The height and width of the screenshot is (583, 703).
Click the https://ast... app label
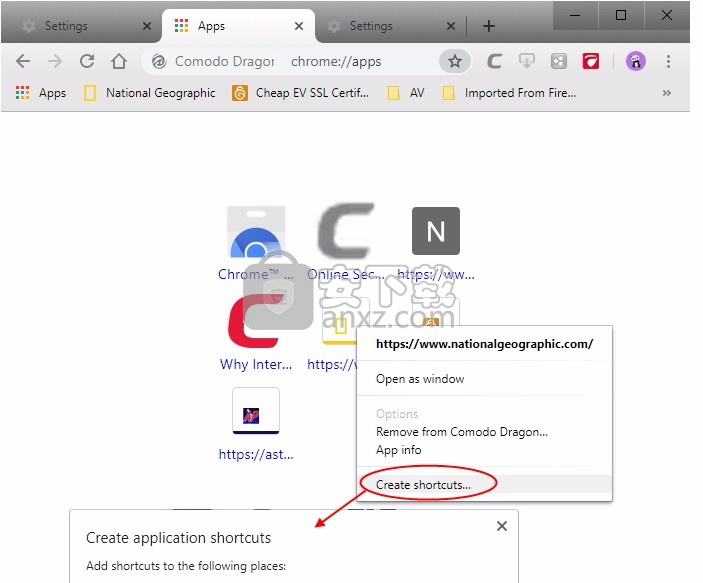pyautogui.click(x=256, y=454)
